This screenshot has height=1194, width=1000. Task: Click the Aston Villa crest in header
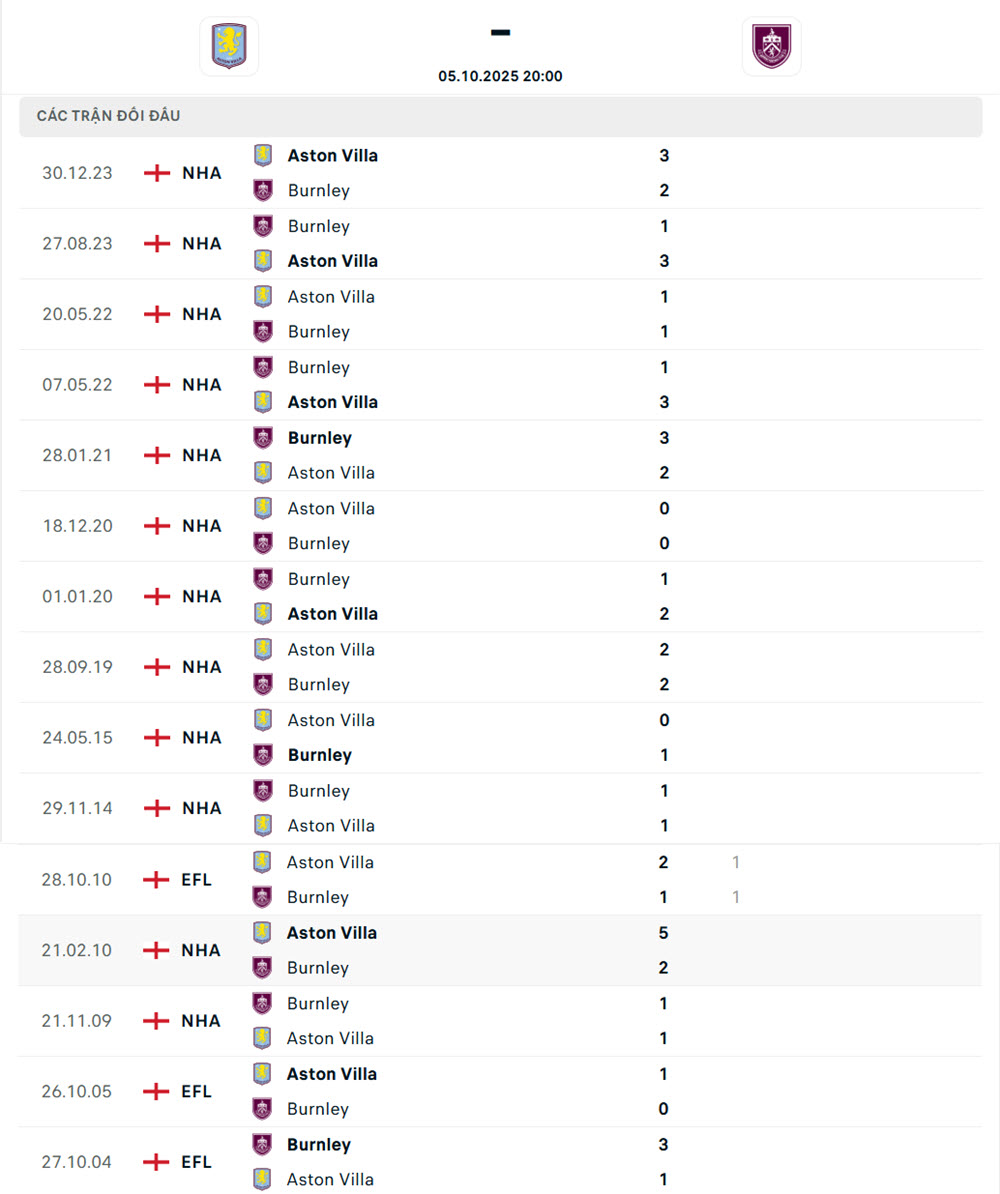click(x=229, y=46)
